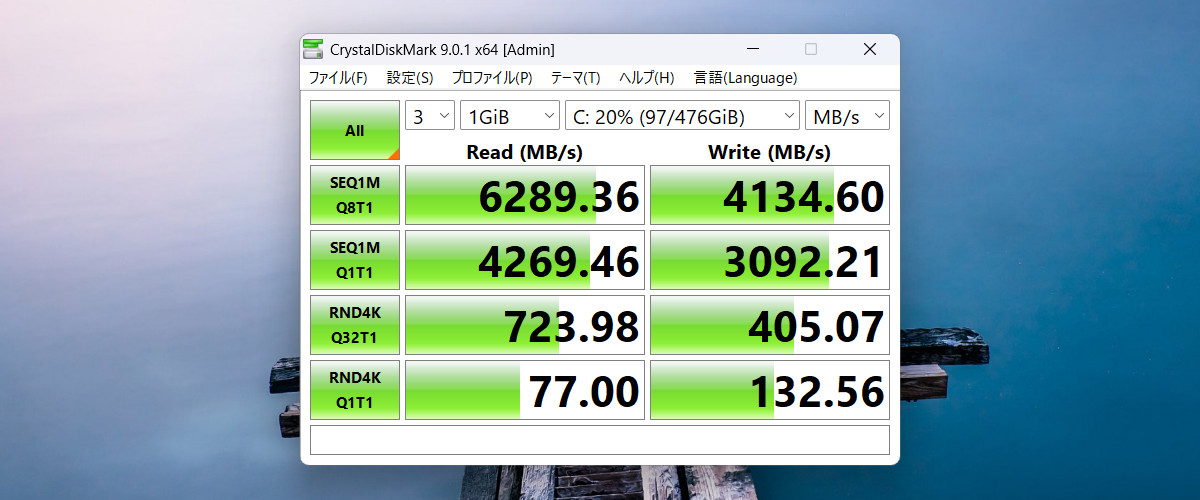Click the 4134.60 sequential write result

(x=770, y=195)
